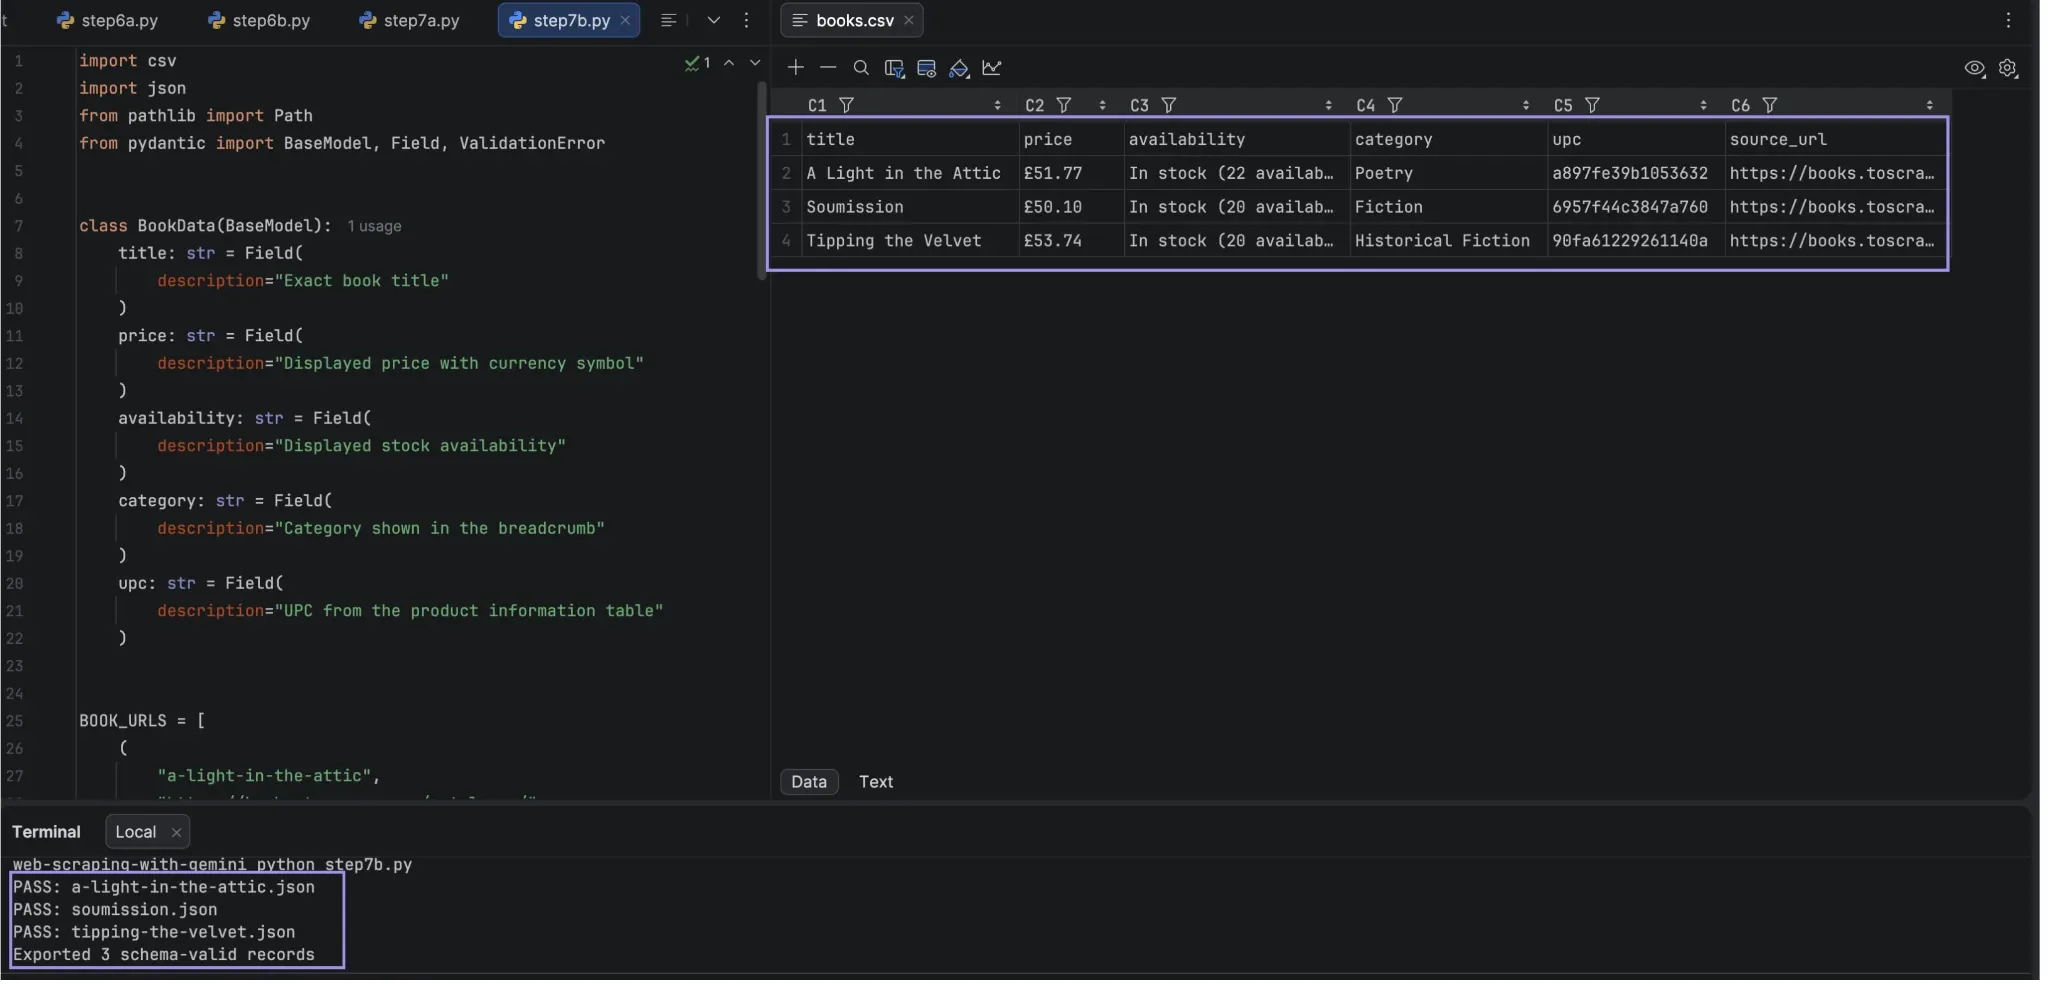Click the '1 usage' hint for BookData
The width and height of the screenshot is (2048, 984).
374,227
